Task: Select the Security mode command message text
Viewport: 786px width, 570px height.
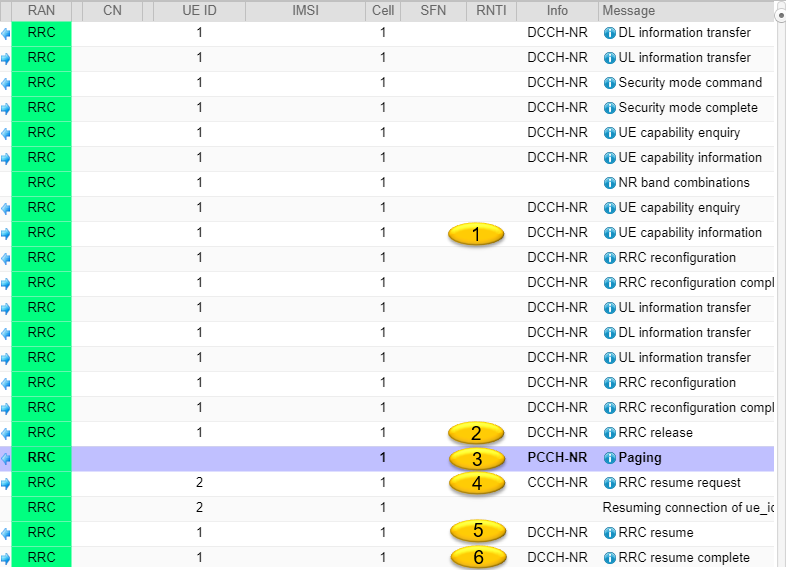Action: click(x=690, y=83)
